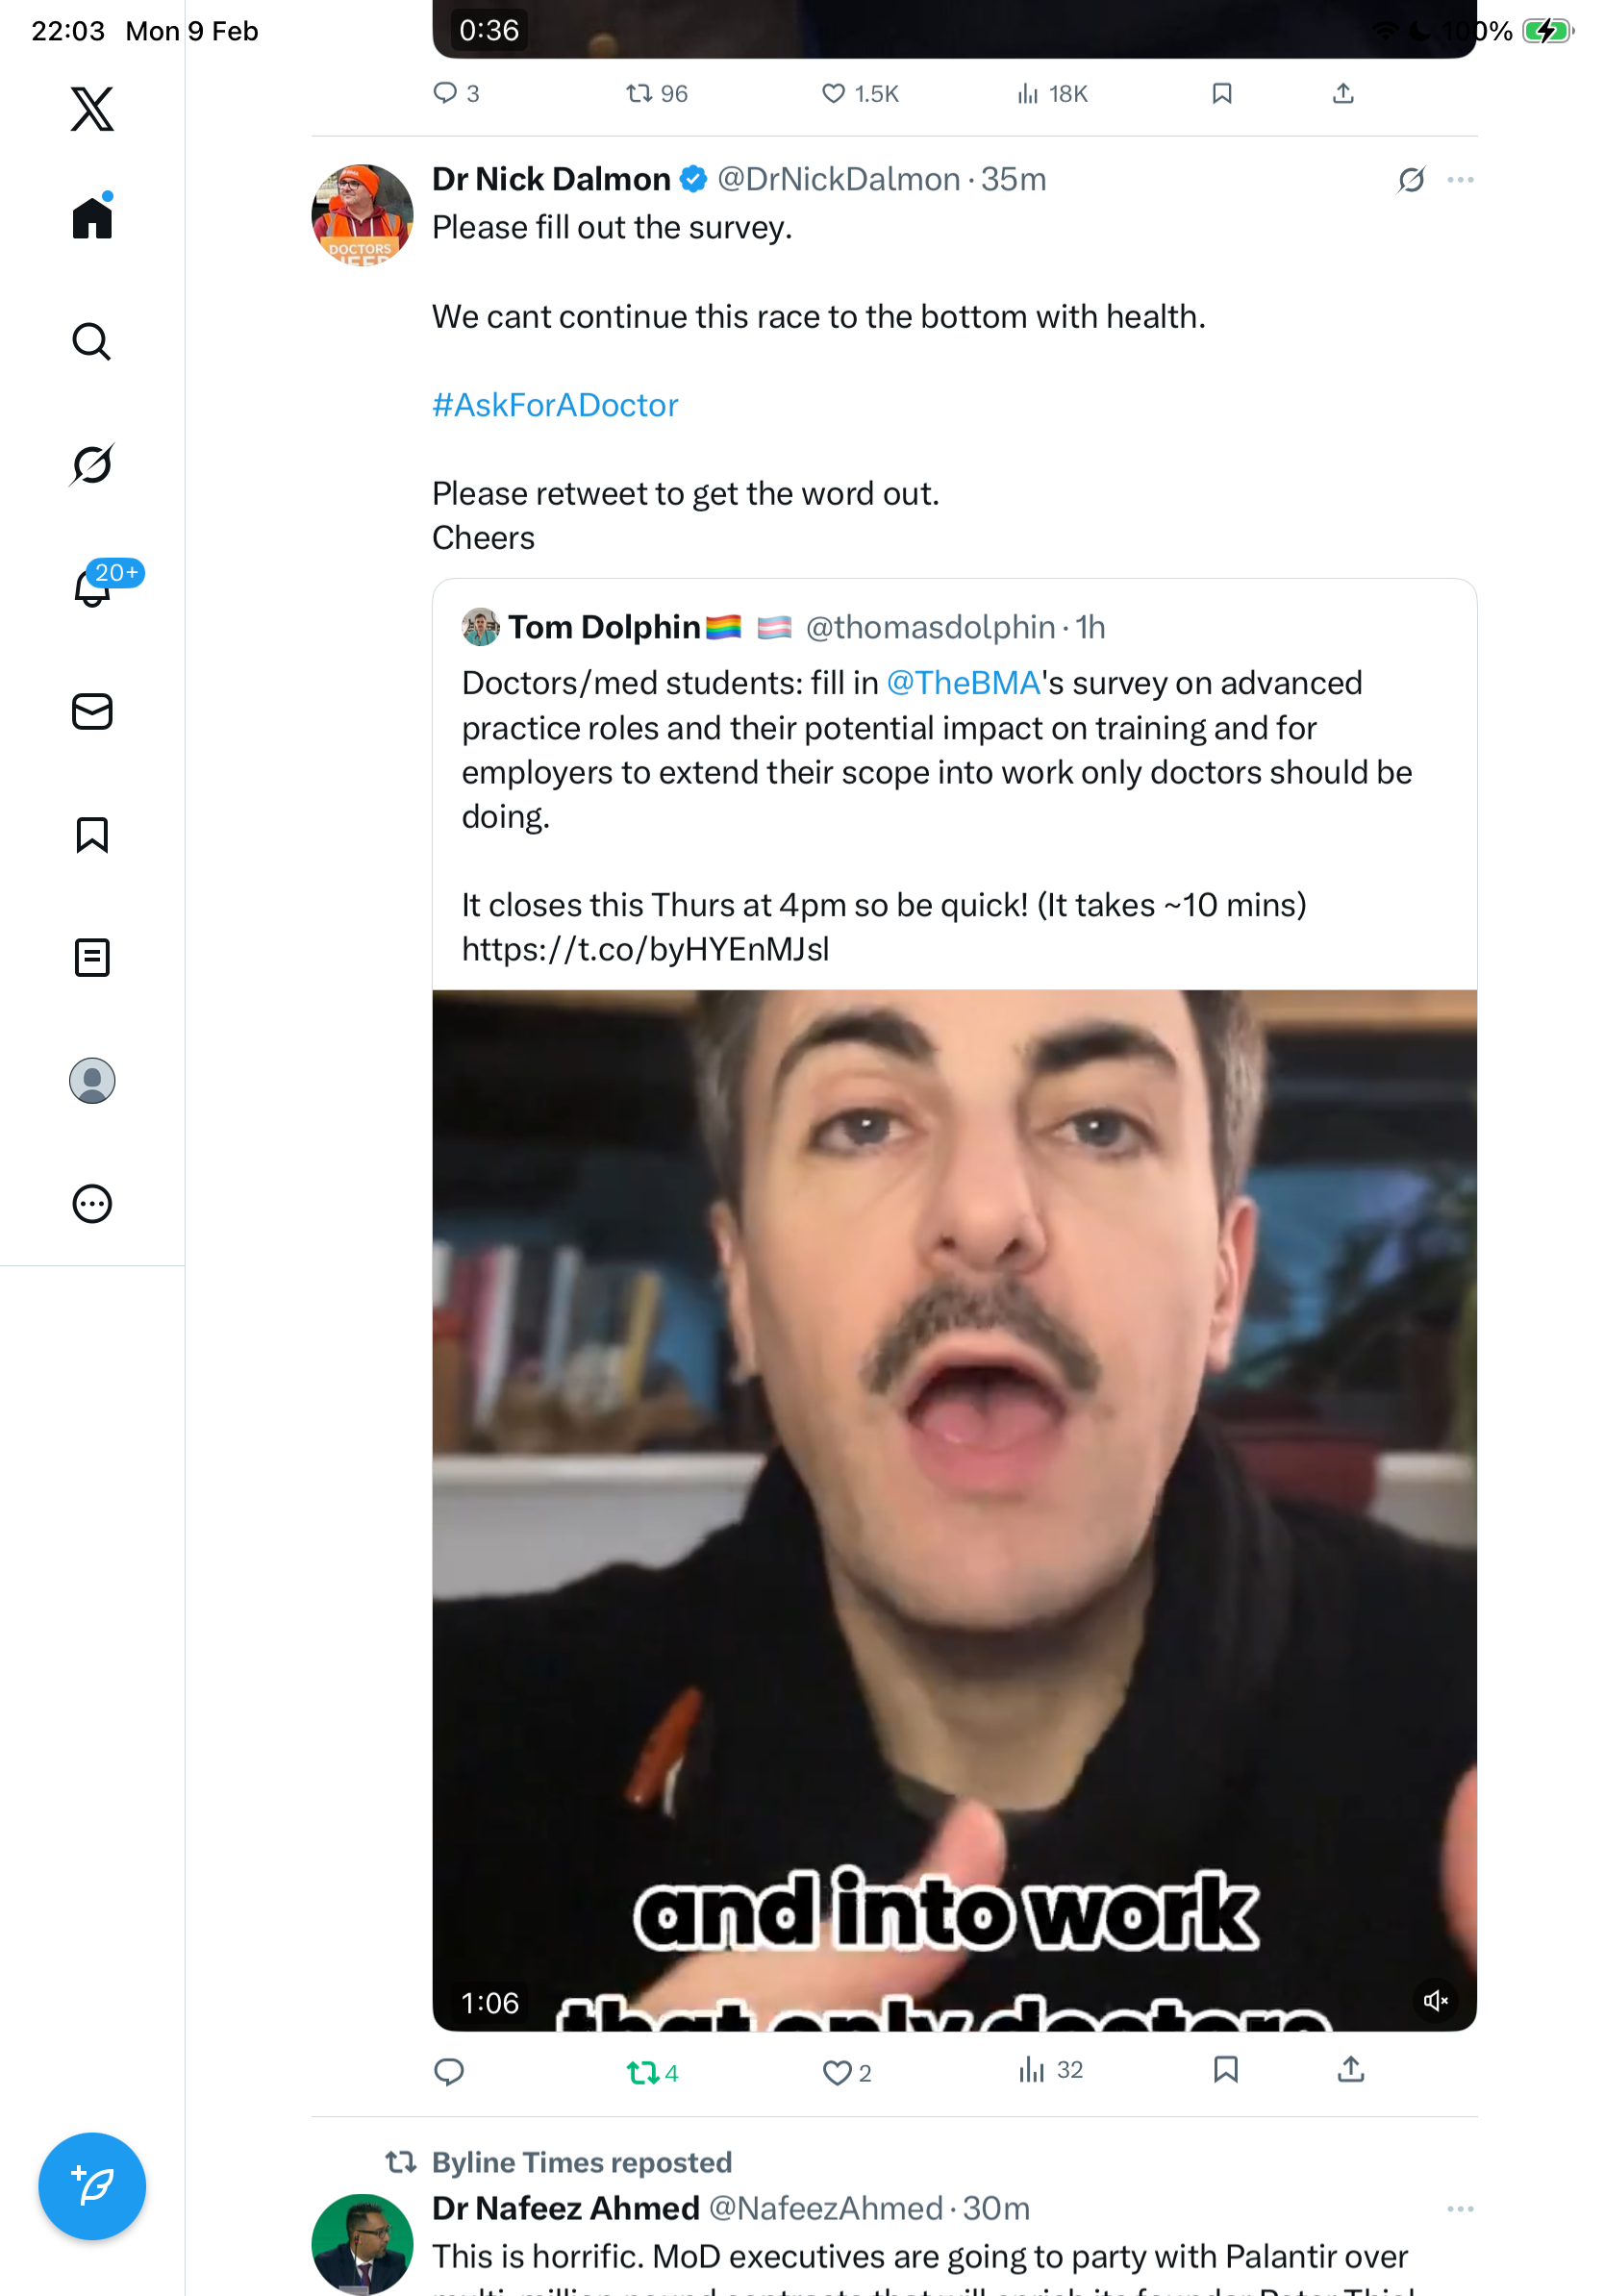Open Notifications bell with 20+ badge
1604x2296 pixels.
(92, 587)
